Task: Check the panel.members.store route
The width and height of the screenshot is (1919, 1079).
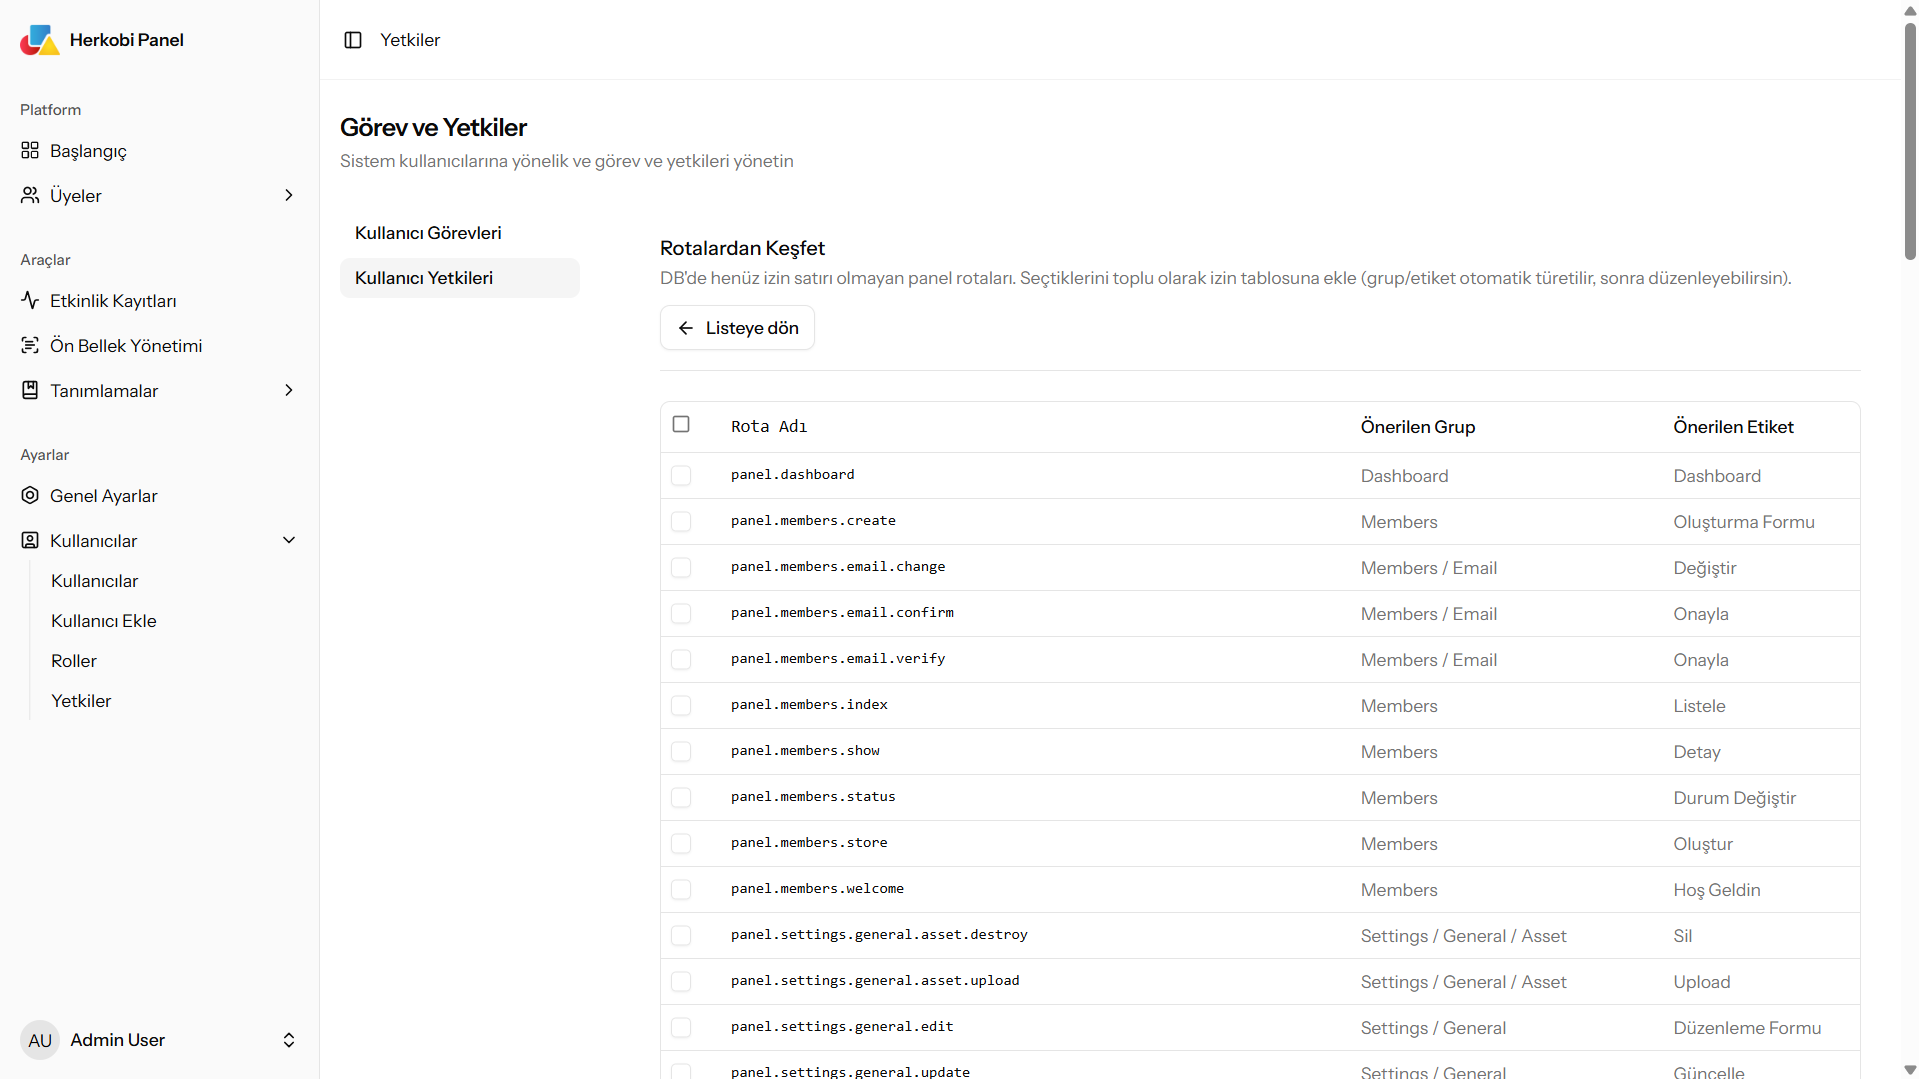Action: point(681,843)
